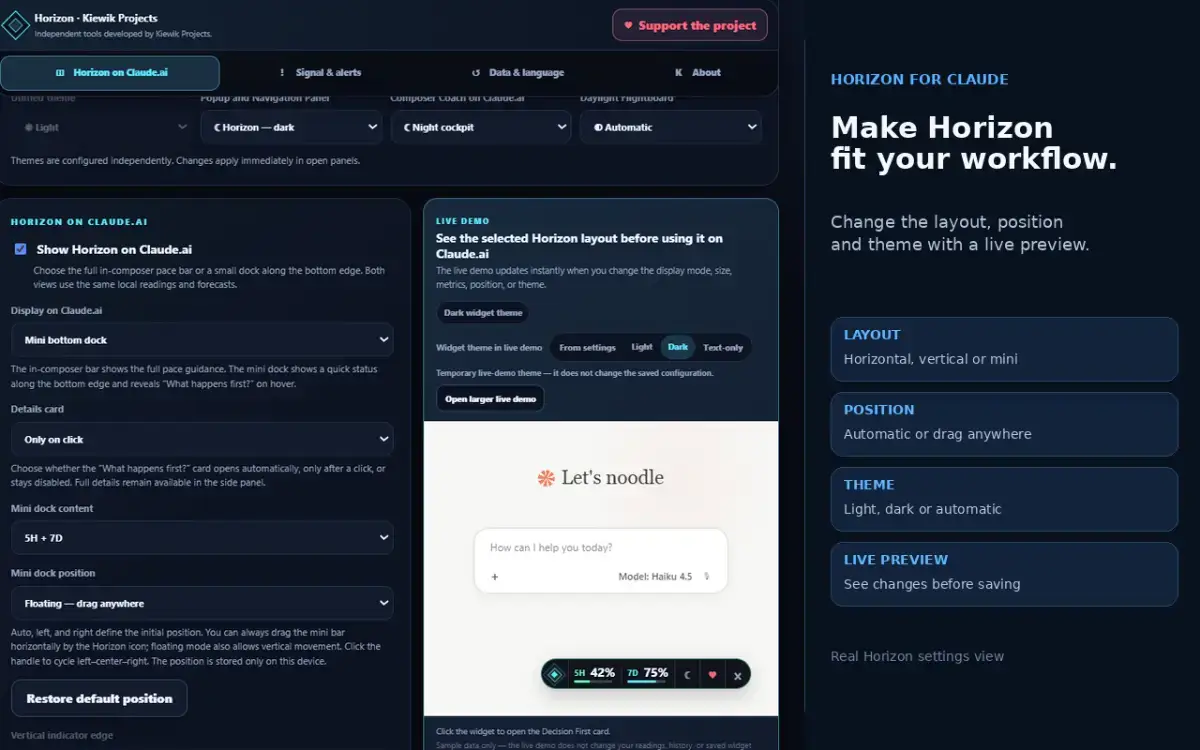1200x750 pixels.
Task: Open the Mini dock position dropdown
Action: coord(202,603)
